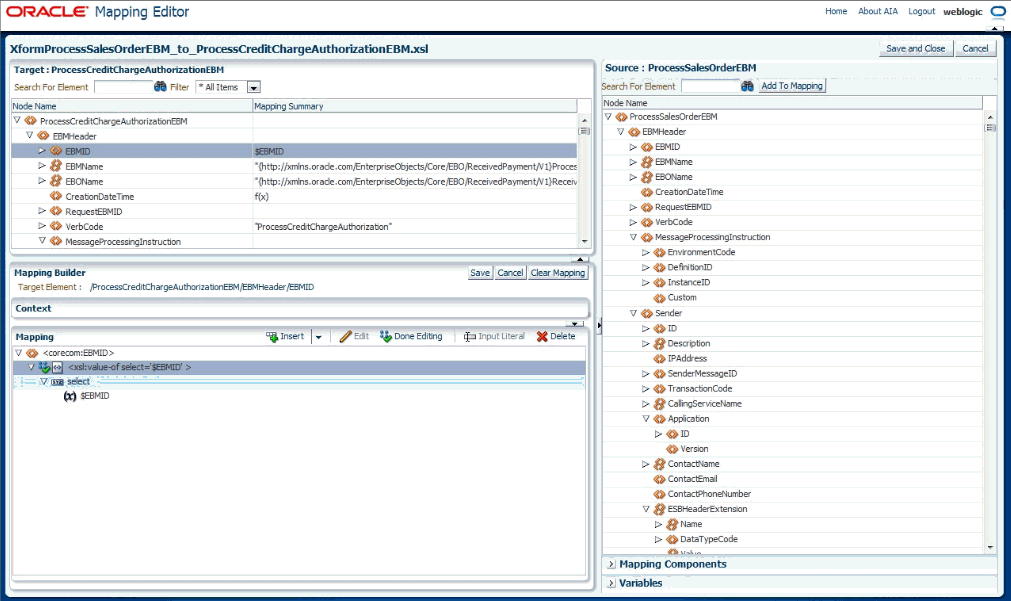Click the Source Search For Element field
The image size is (1011, 601).
(710, 86)
